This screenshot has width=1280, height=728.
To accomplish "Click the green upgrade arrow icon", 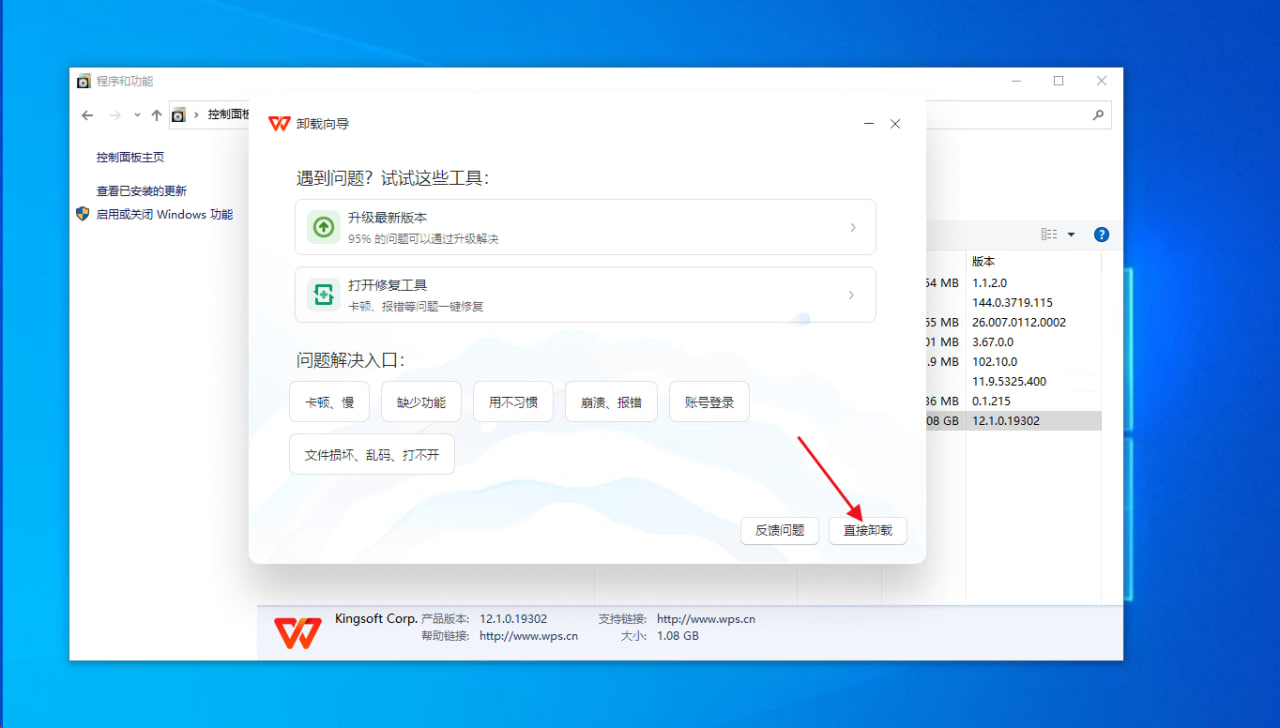I will click(x=323, y=227).
